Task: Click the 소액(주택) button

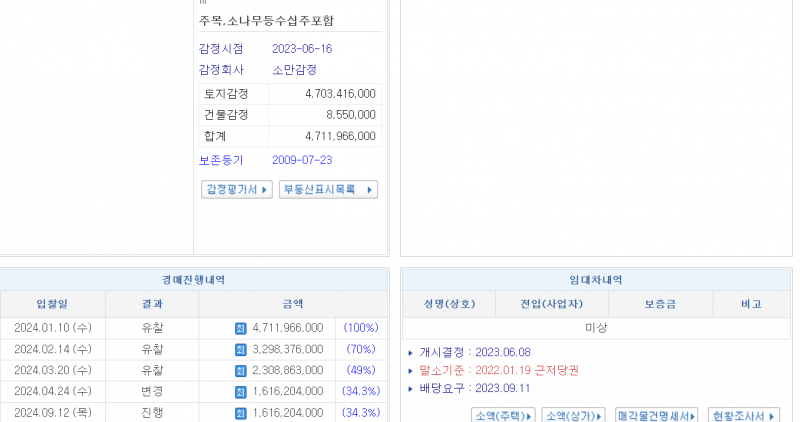Action: point(503,415)
